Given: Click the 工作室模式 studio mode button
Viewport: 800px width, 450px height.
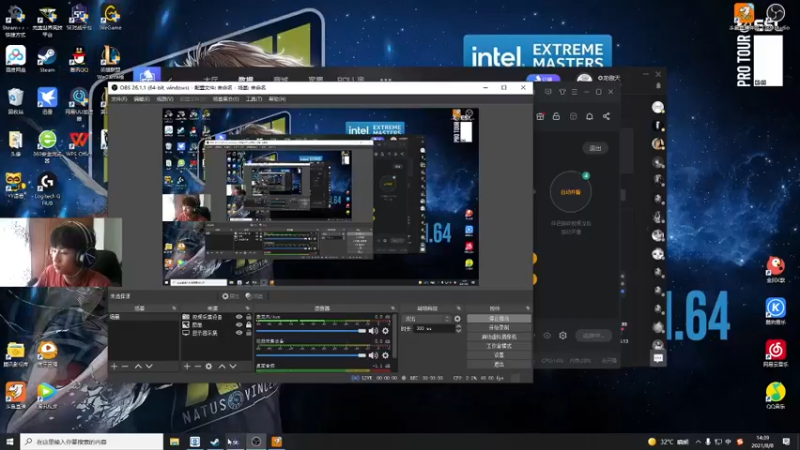Looking at the screenshot, I should [498, 346].
